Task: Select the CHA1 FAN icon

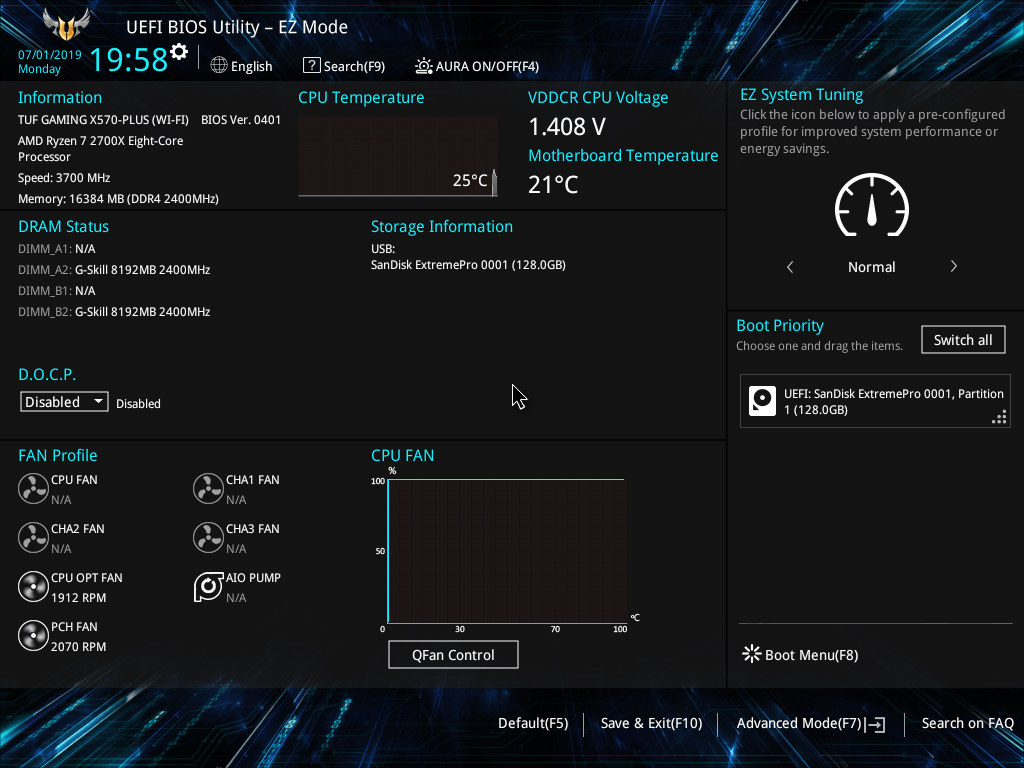Action: pyautogui.click(x=208, y=488)
